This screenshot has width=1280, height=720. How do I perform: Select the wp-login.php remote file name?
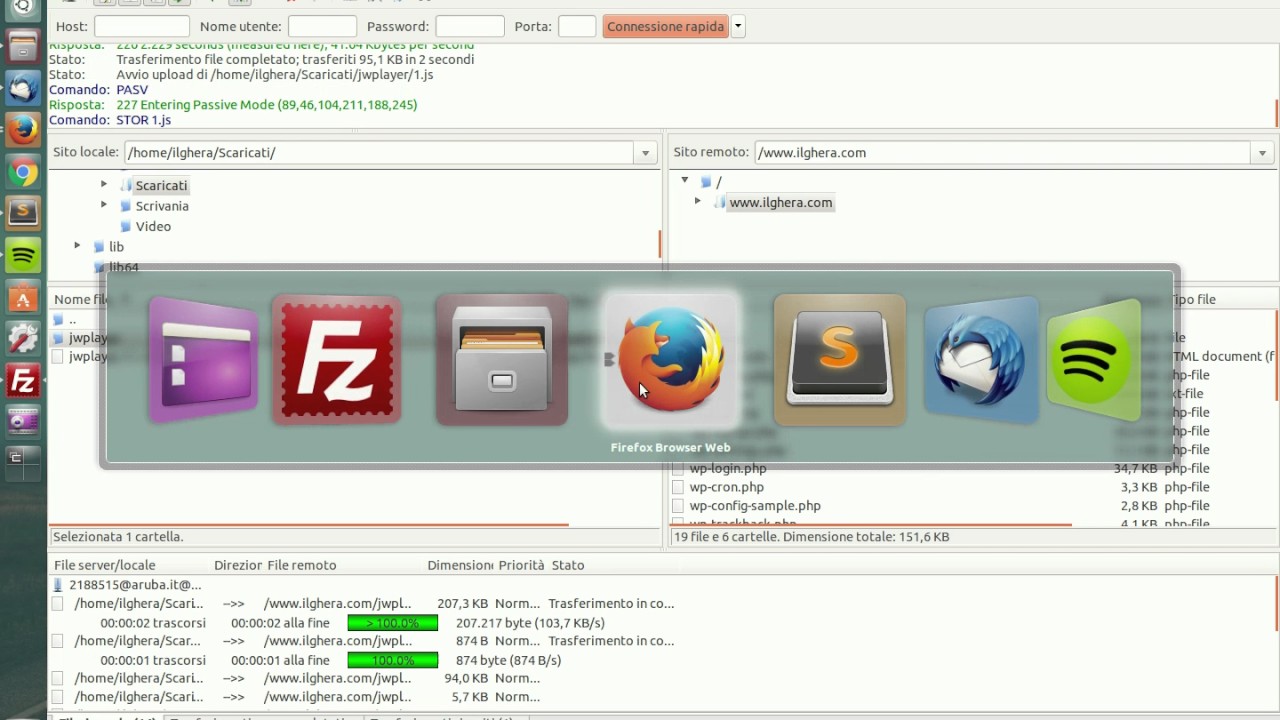[x=728, y=468]
